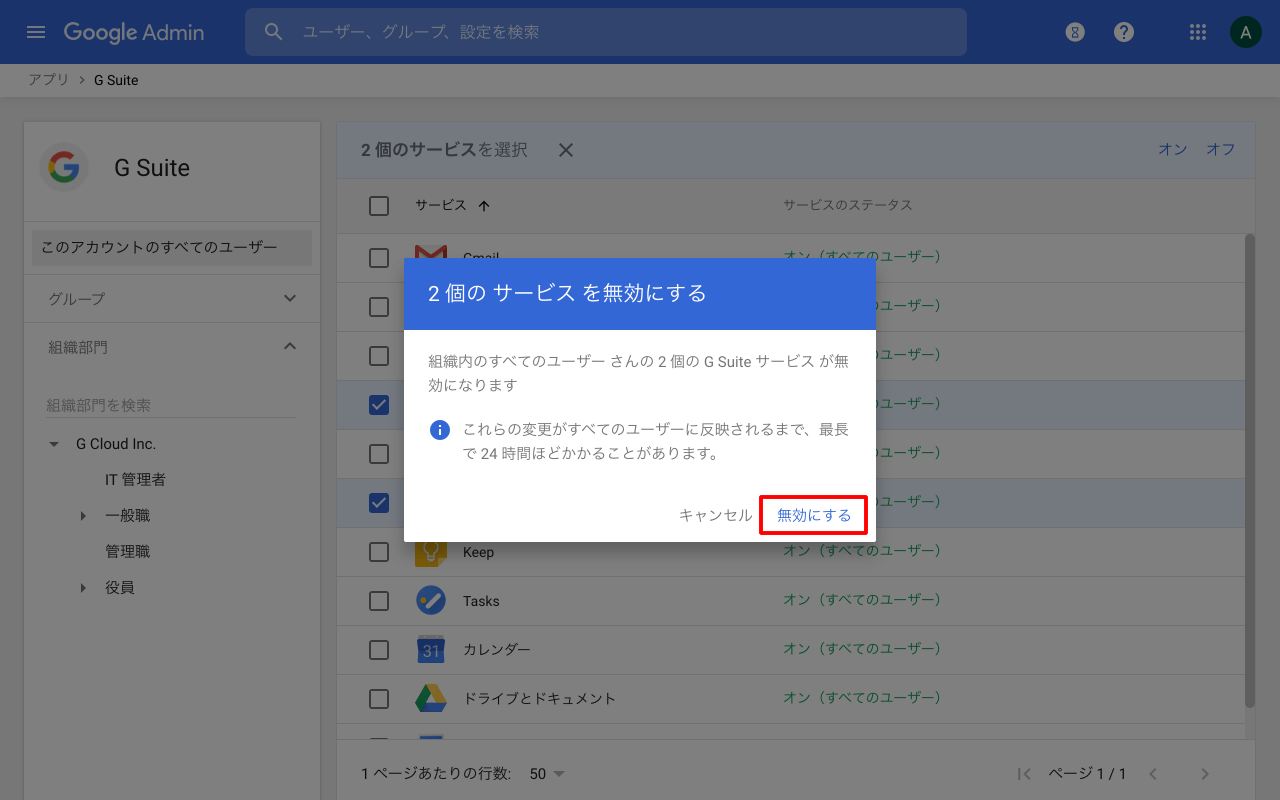The width and height of the screenshot is (1280, 800).
Task: Open the rows per page dropdown
Action: click(547, 774)
